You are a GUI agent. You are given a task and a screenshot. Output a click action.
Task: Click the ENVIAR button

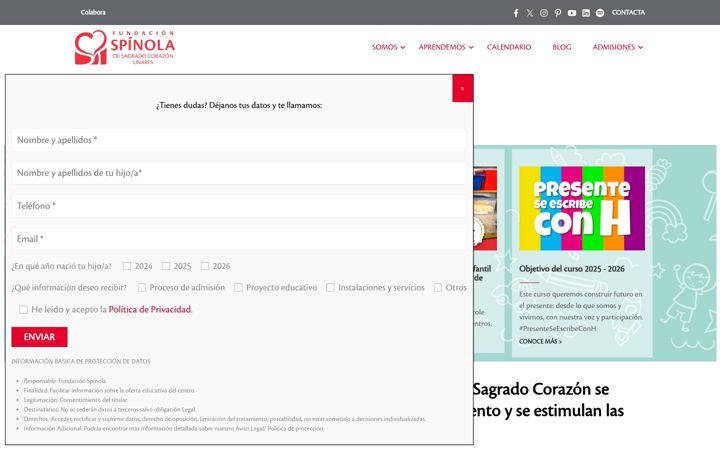[39, 337]
